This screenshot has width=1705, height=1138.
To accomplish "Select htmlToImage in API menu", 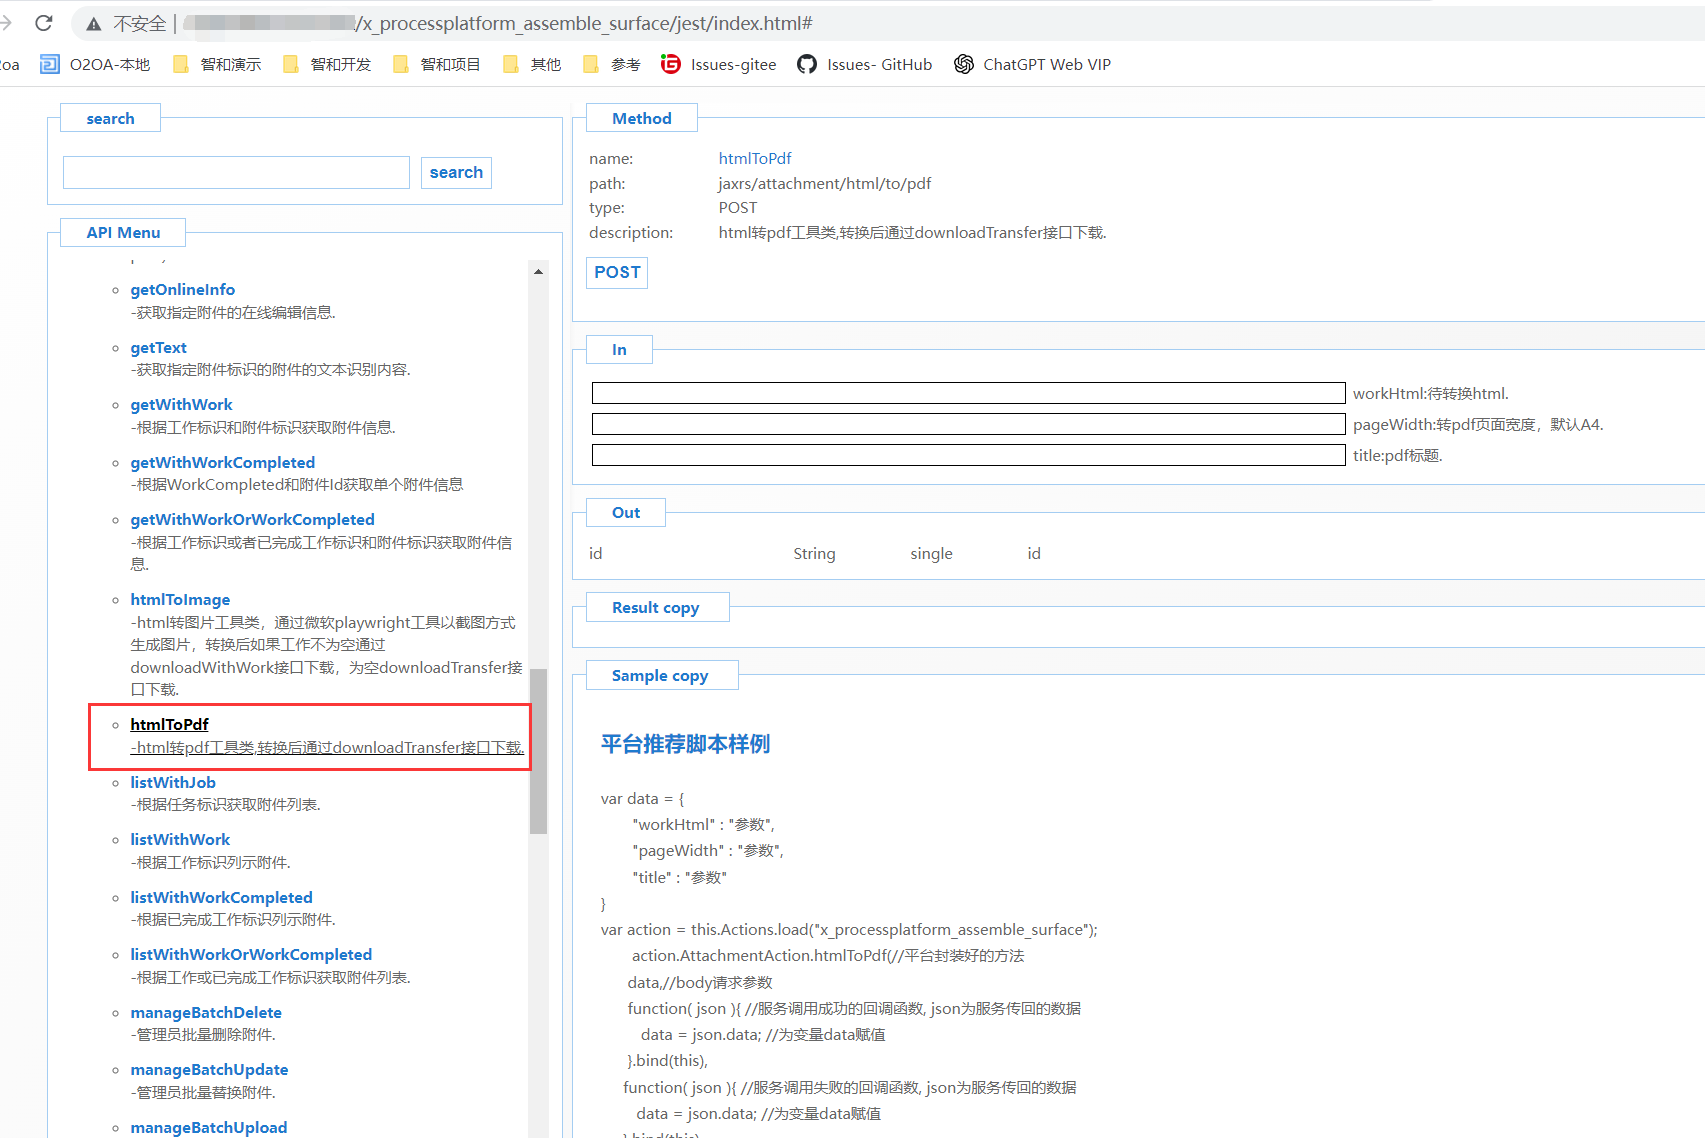I will pos(180,600).
